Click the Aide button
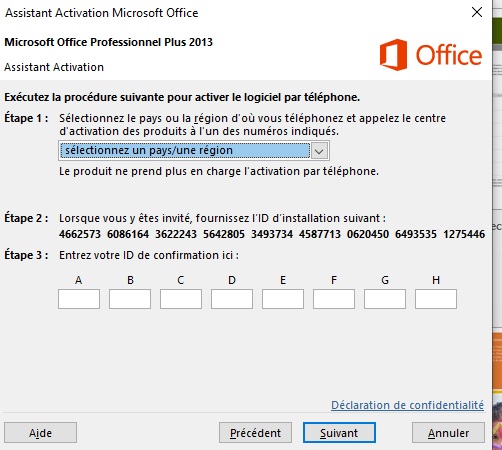This screenshot has height=450, width=502. point(40,433)
